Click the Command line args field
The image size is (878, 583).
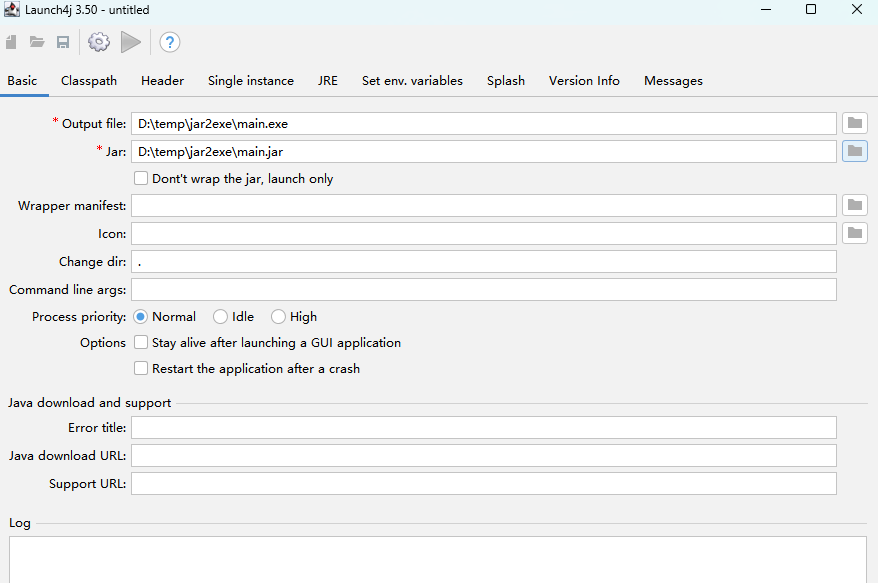point(484,290)
